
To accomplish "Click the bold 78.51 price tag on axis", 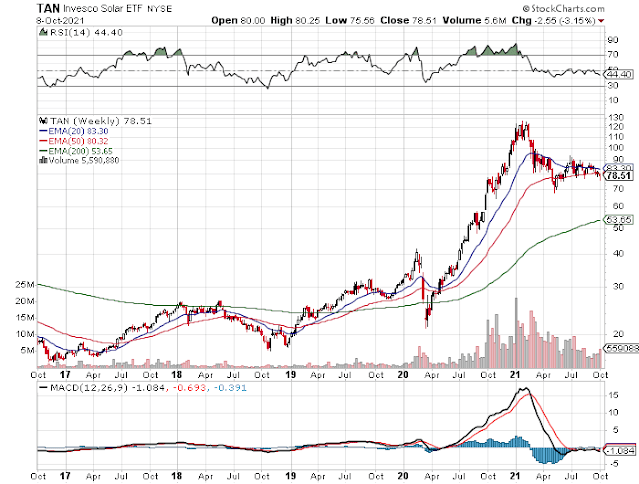I will [x=619, y=176].
